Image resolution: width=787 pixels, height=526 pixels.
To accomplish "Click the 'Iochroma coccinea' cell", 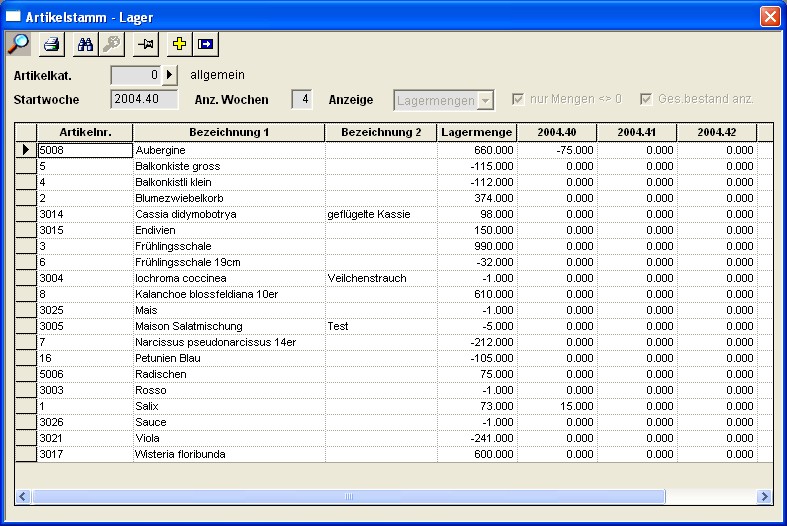I will pyautogui.click(x=229, y=278).
